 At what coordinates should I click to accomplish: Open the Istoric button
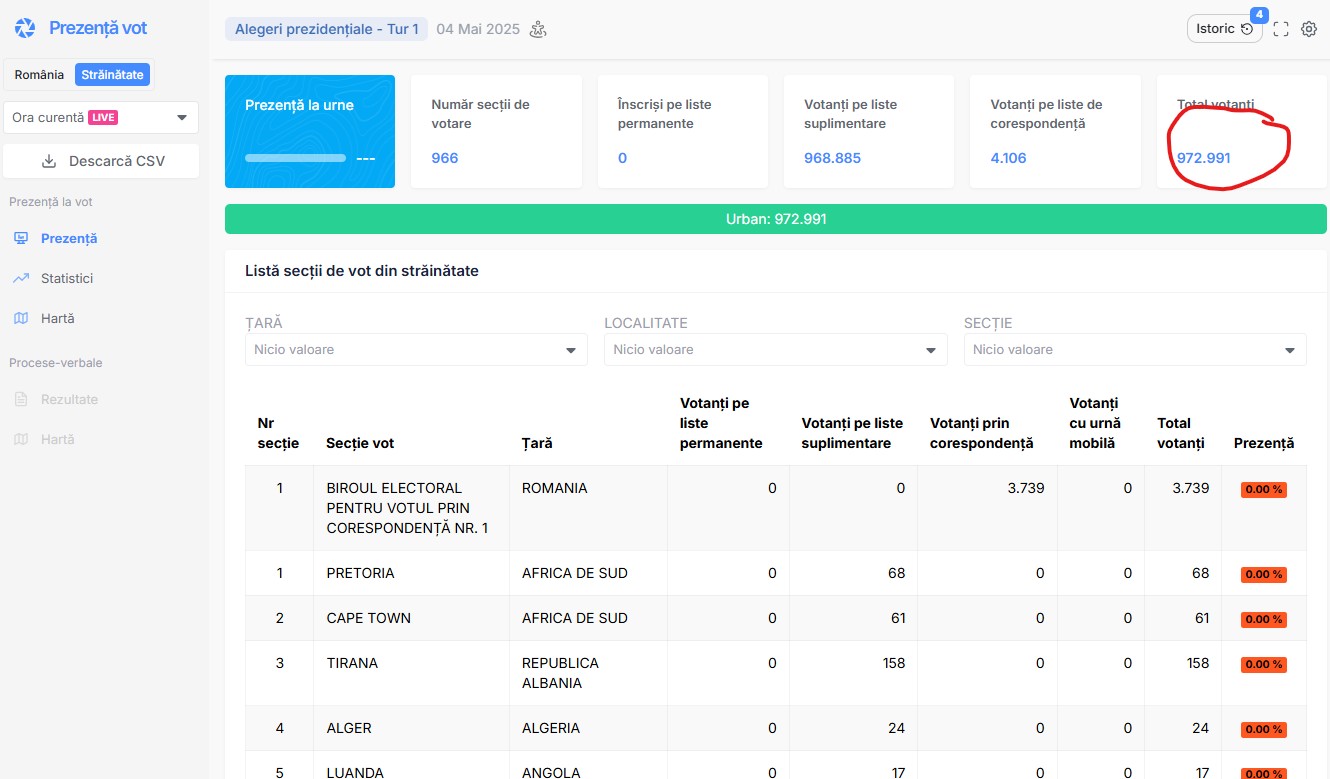(1224, 29)
